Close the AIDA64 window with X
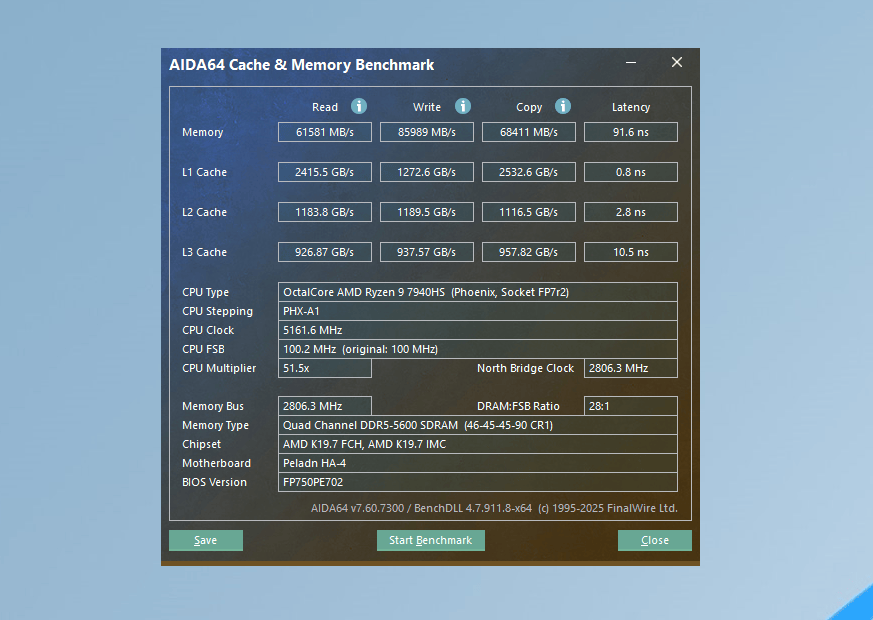The image size is (873, 620). (676, 62)
